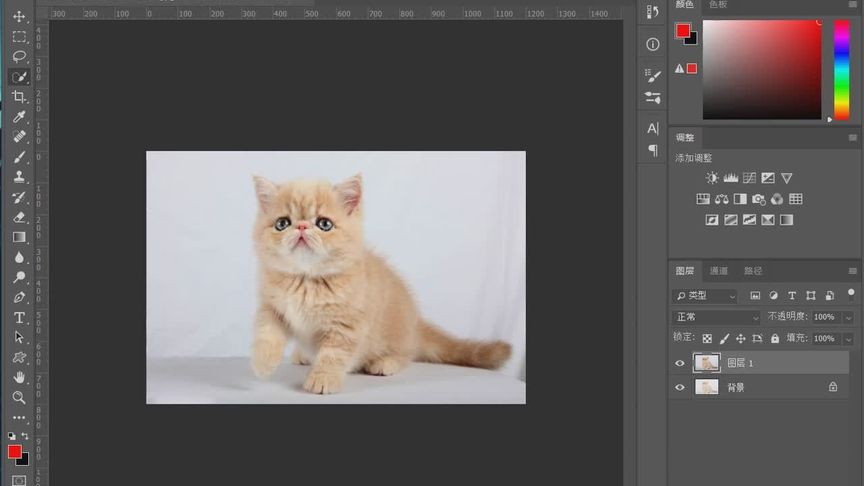Switch to the 通道 tab
This screenshot has height=486, width=864.
coord(719,271)
